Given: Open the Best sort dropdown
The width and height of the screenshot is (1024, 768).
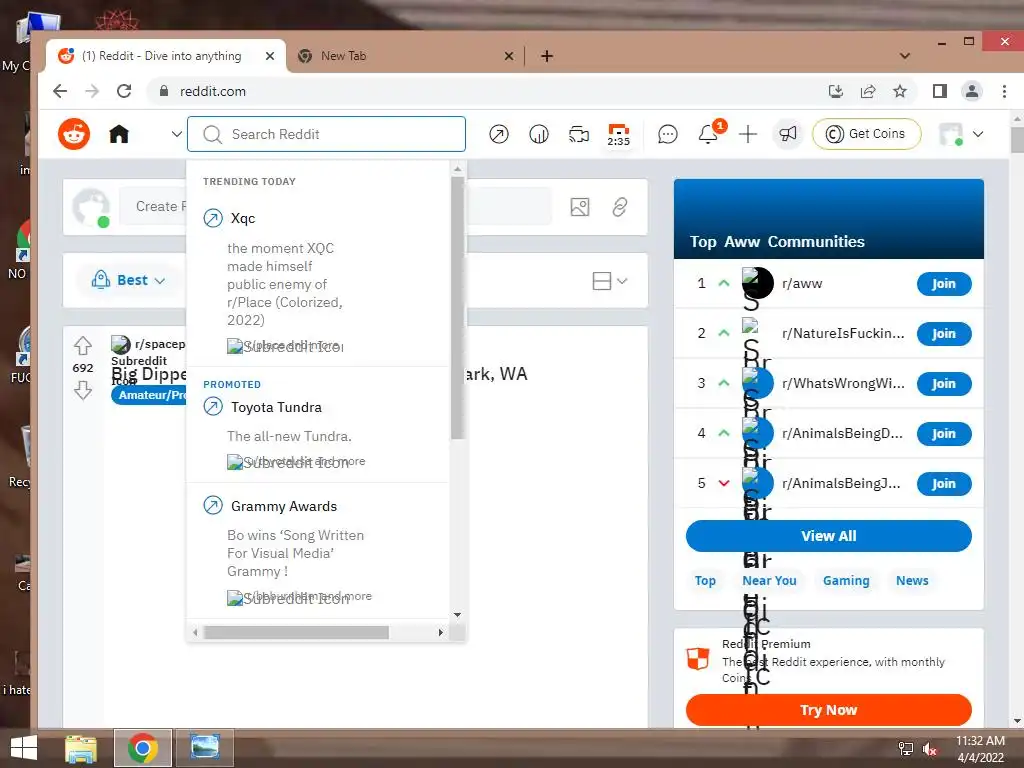Looking at the screenshot, I should [129, 280].
